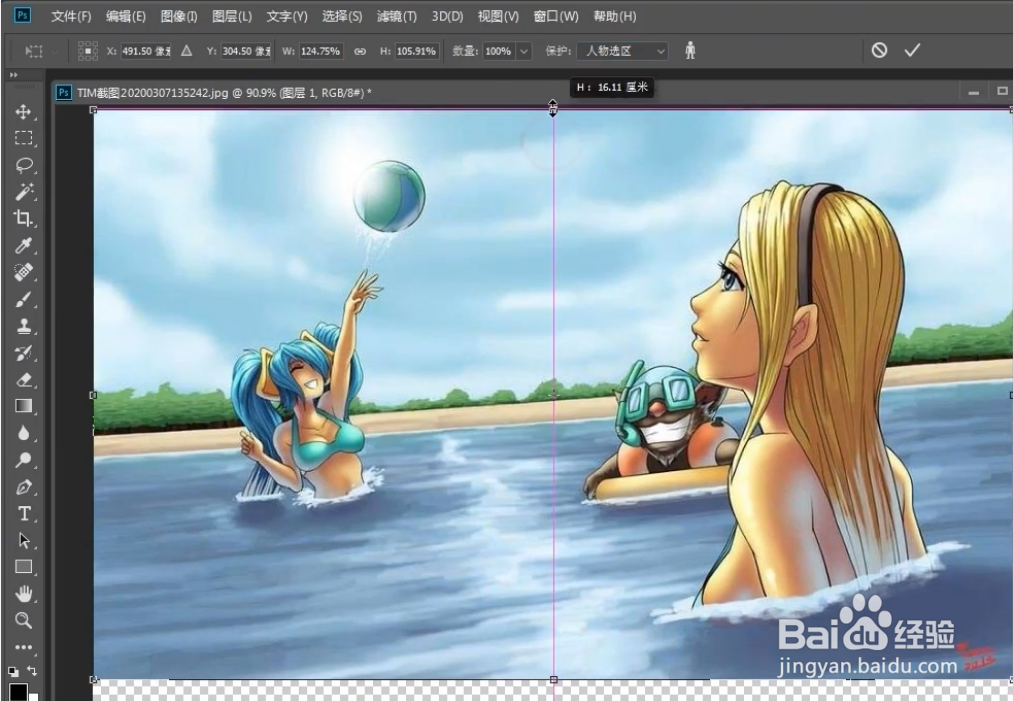1013x701 pixels.
Task: Select the Pen tool
Action: click(23, 487)
